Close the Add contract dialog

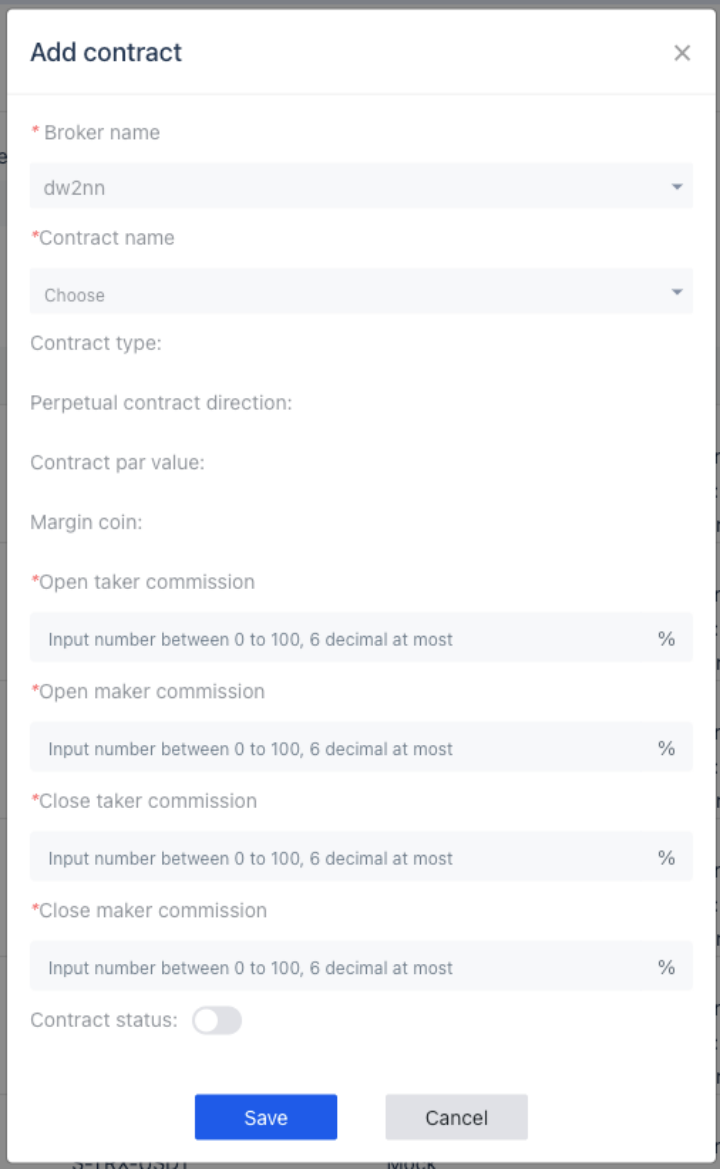[681, 53]
